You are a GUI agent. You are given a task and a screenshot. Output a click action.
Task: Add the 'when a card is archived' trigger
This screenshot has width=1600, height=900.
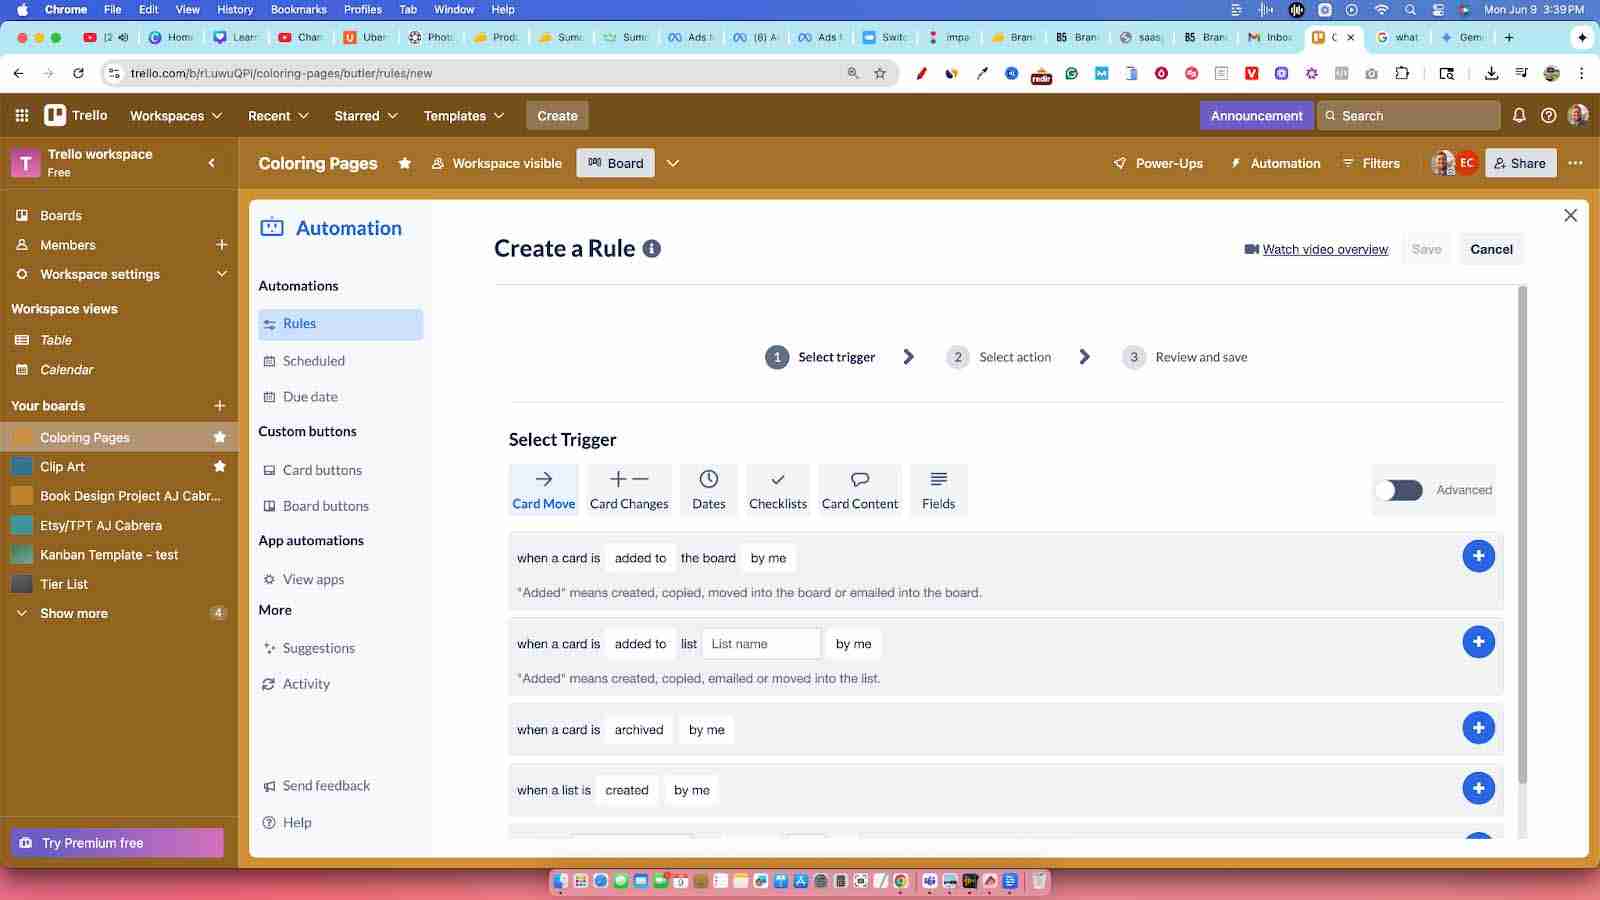[x=1478, y=728]
